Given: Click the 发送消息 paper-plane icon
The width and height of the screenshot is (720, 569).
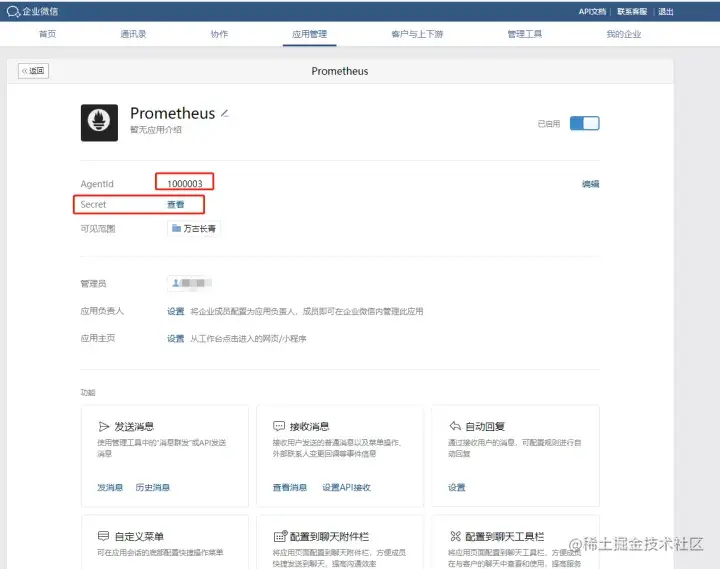Looking at the screenshot, I should point(104,427).
